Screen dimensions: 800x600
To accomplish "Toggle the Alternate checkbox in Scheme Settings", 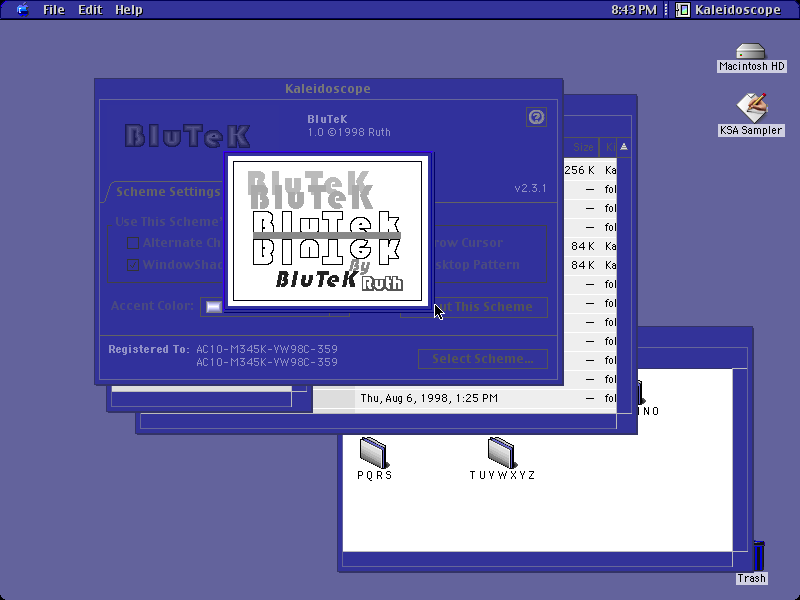I will click(133, 243).
